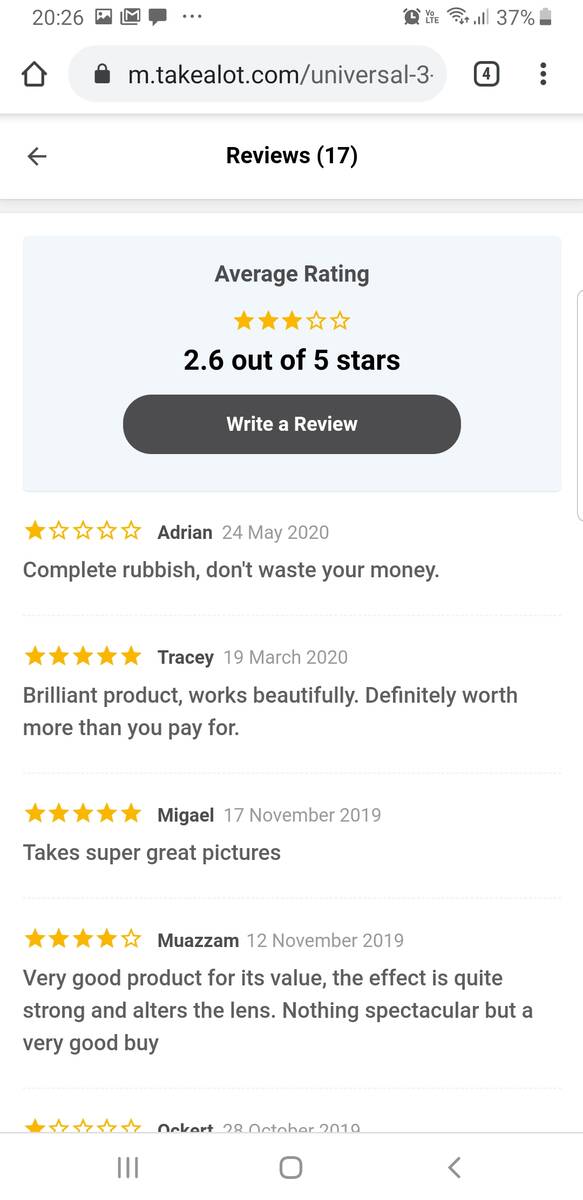Tap reviewer name Tracey
Viewport: 583px width, 1200px height.
186,657
